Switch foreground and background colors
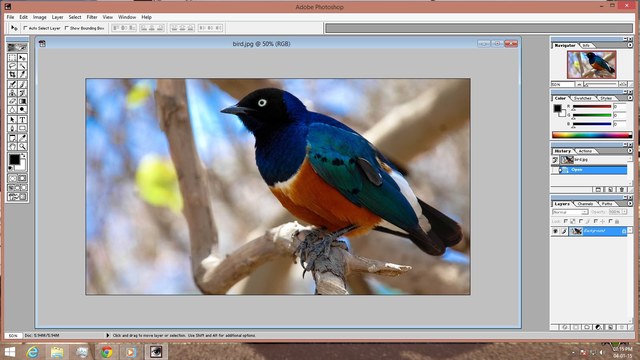The height and width of the screenshot is (360, 640). pos(23,156)
